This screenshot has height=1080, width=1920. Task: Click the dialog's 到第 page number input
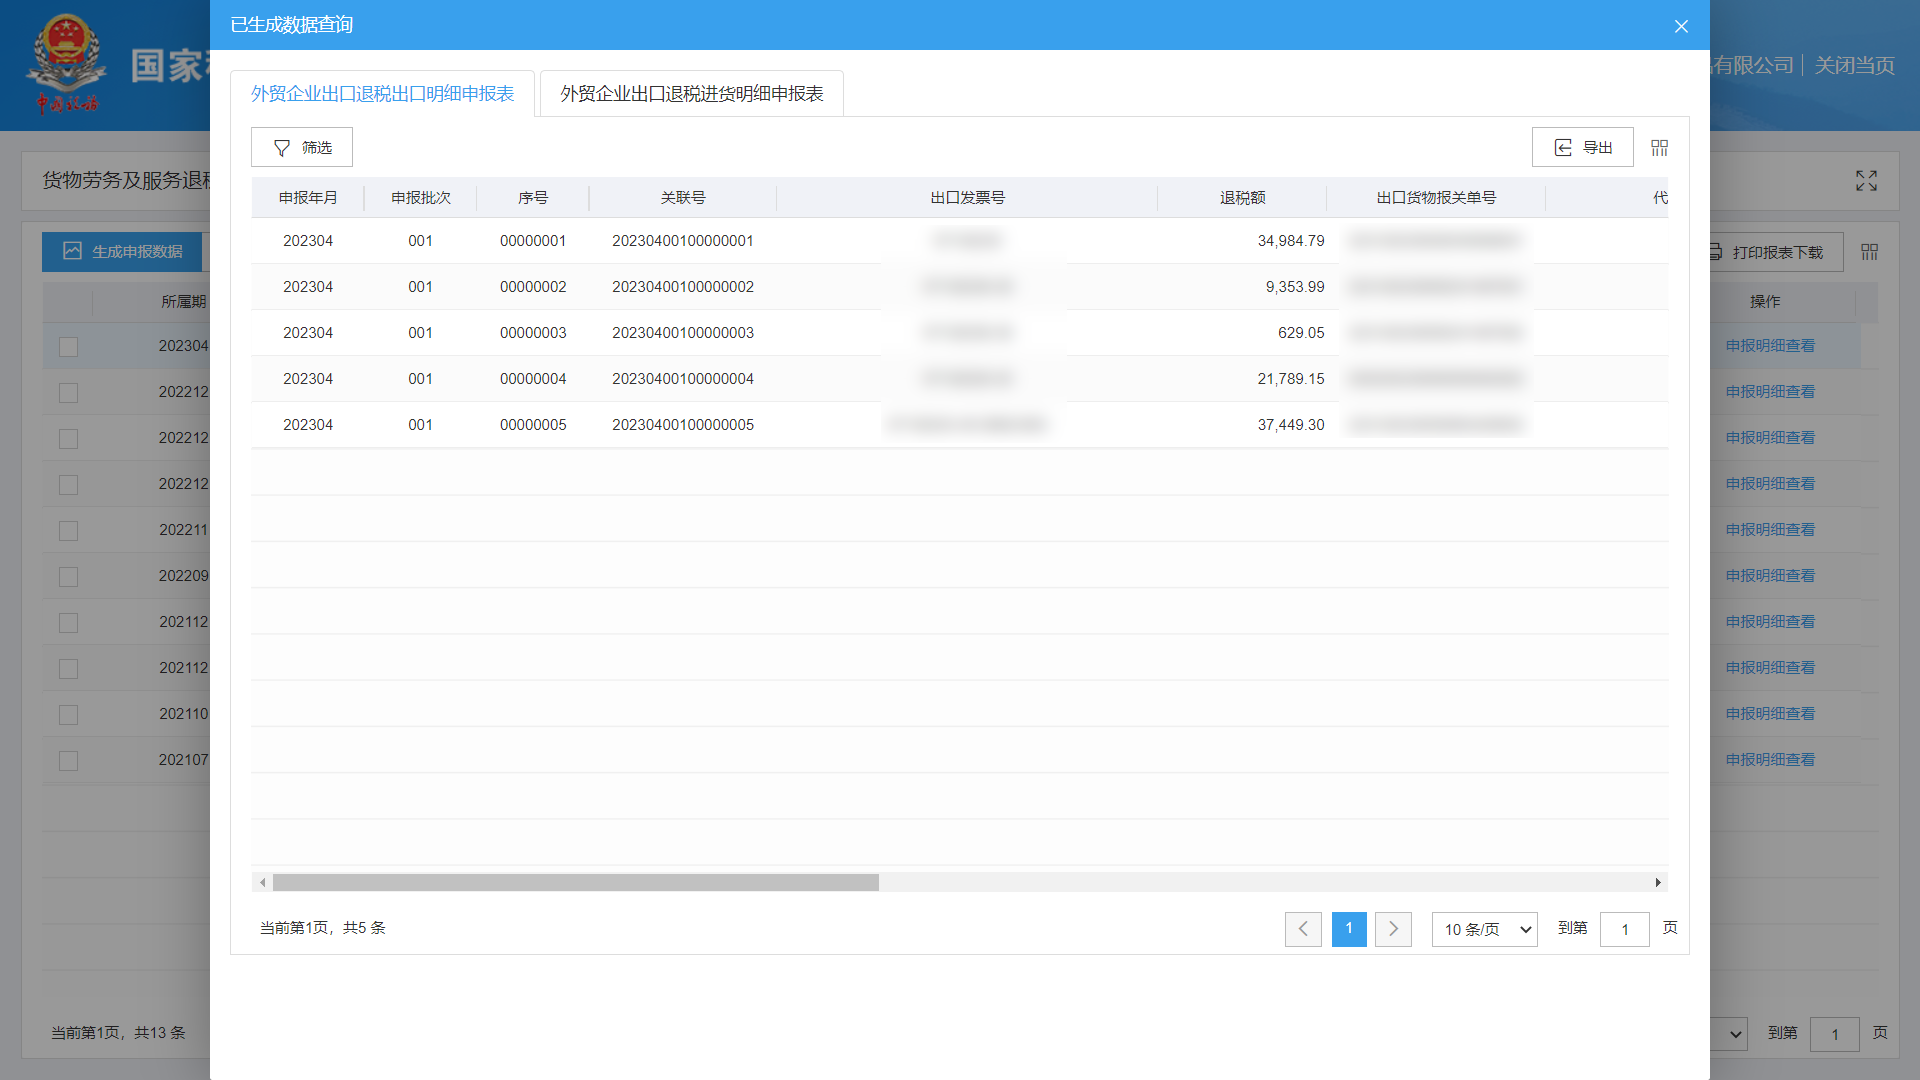pos(1624,929)
